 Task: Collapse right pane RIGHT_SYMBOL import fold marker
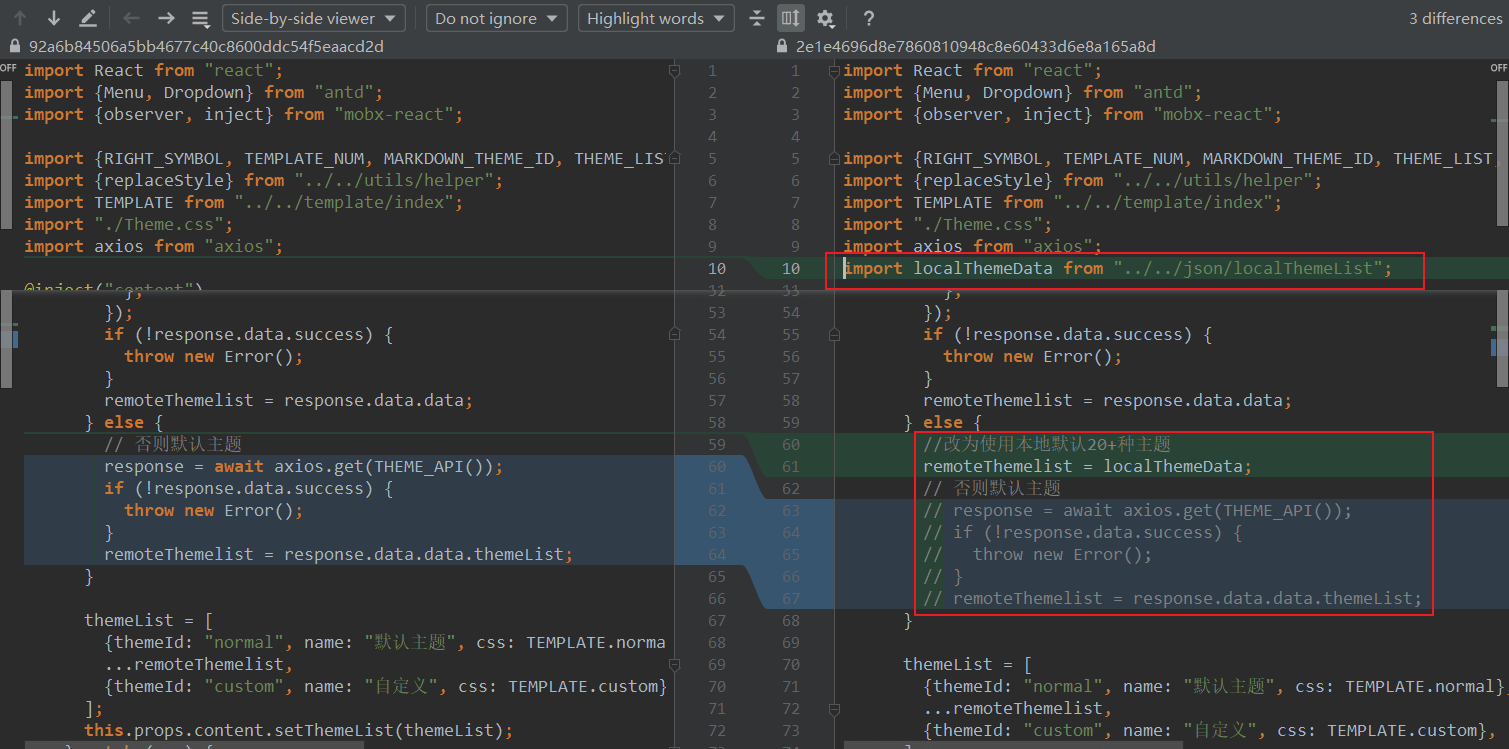[x=833, y=158]
